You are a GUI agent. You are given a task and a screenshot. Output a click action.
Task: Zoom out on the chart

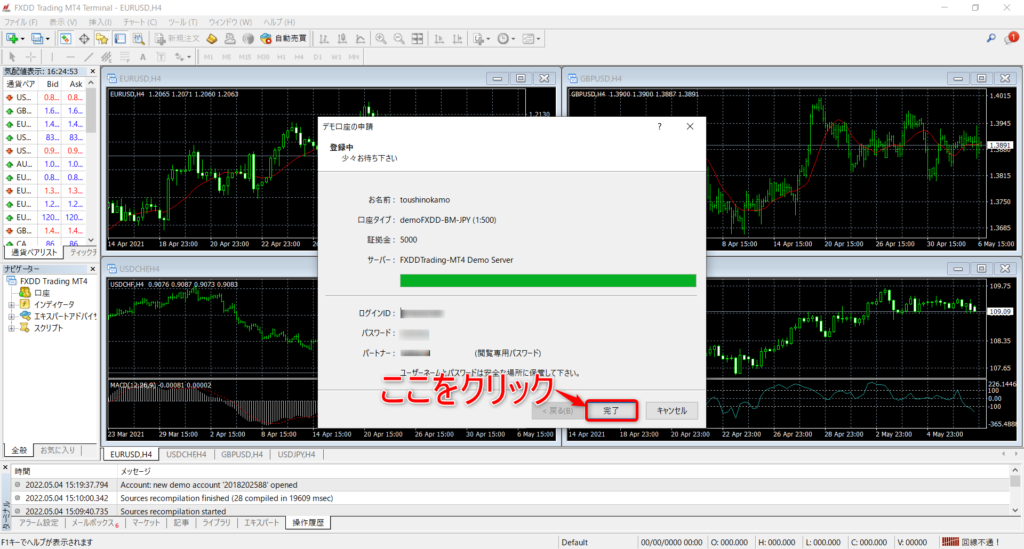coord(399,39)
